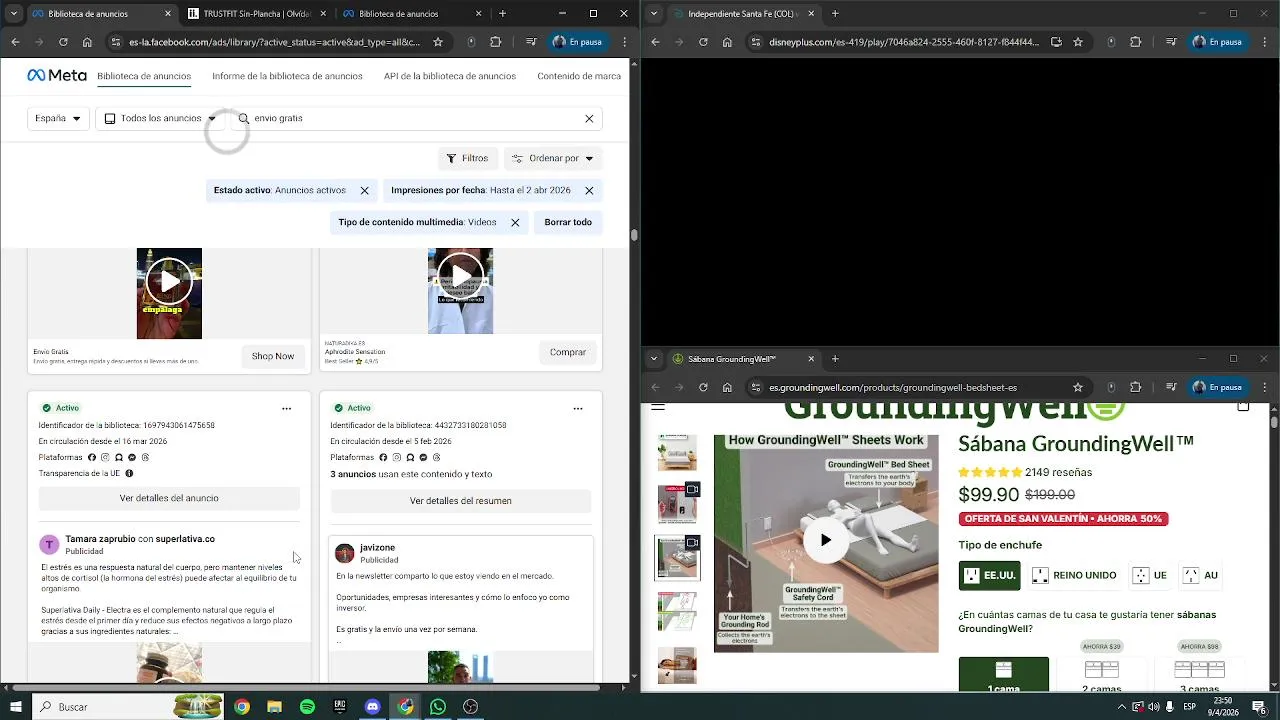This screenshot has height=720, width=1280.
Task: Open Spotify from the taskbar
Action: click(x=307, y=707)
